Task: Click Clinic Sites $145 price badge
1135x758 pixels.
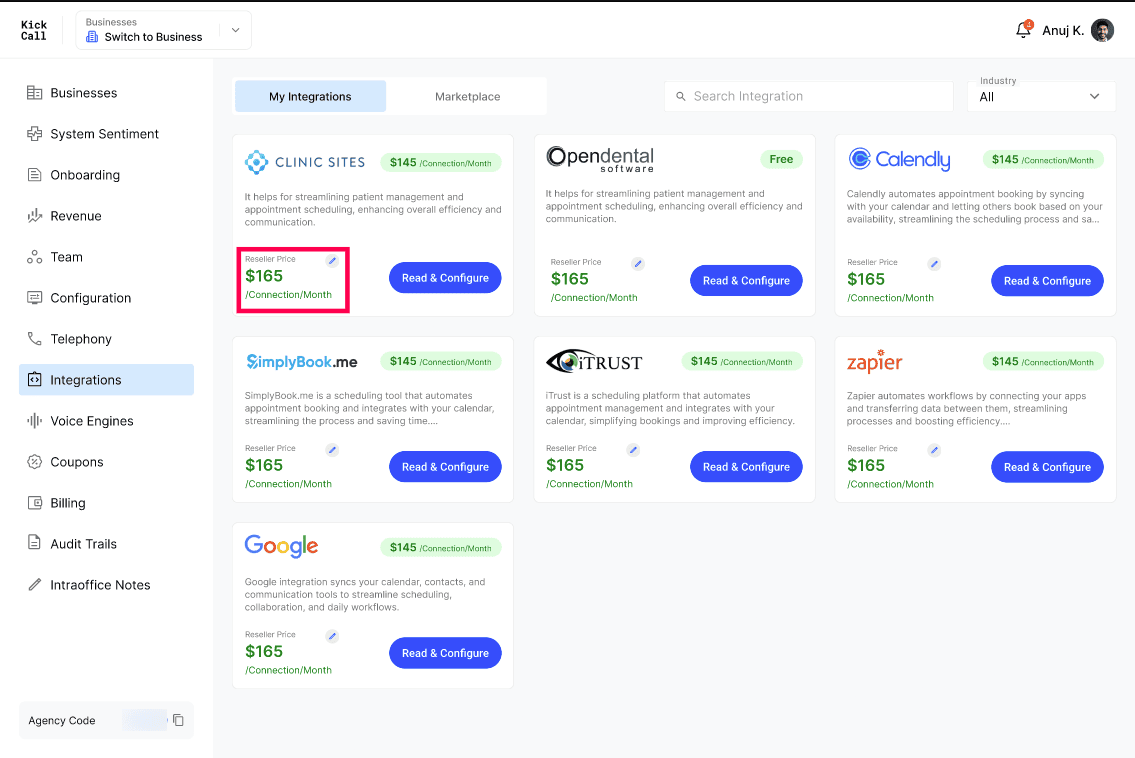Action: click(x=441, y=163)
